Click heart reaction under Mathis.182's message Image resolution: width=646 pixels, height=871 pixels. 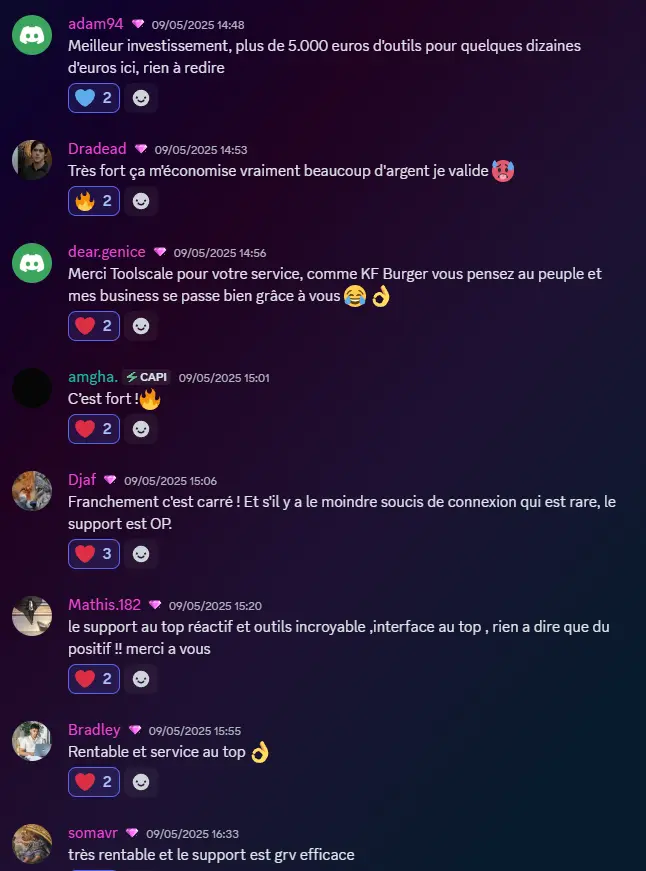pyautogui.click(x=94, y=679)
